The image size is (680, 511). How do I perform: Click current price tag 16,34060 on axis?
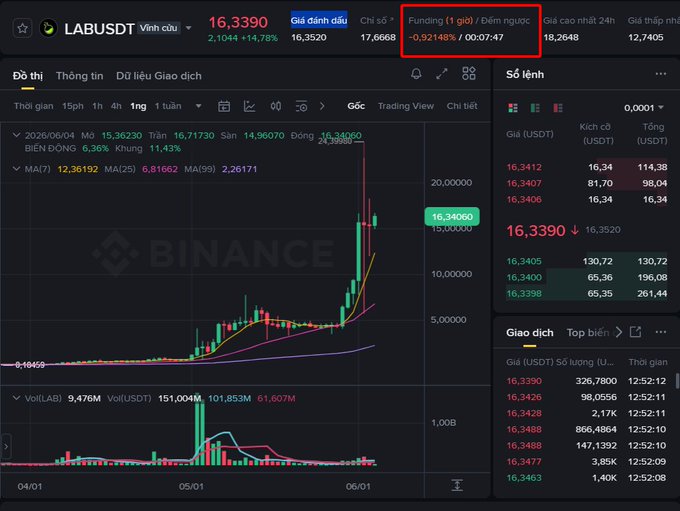(452, 216)
